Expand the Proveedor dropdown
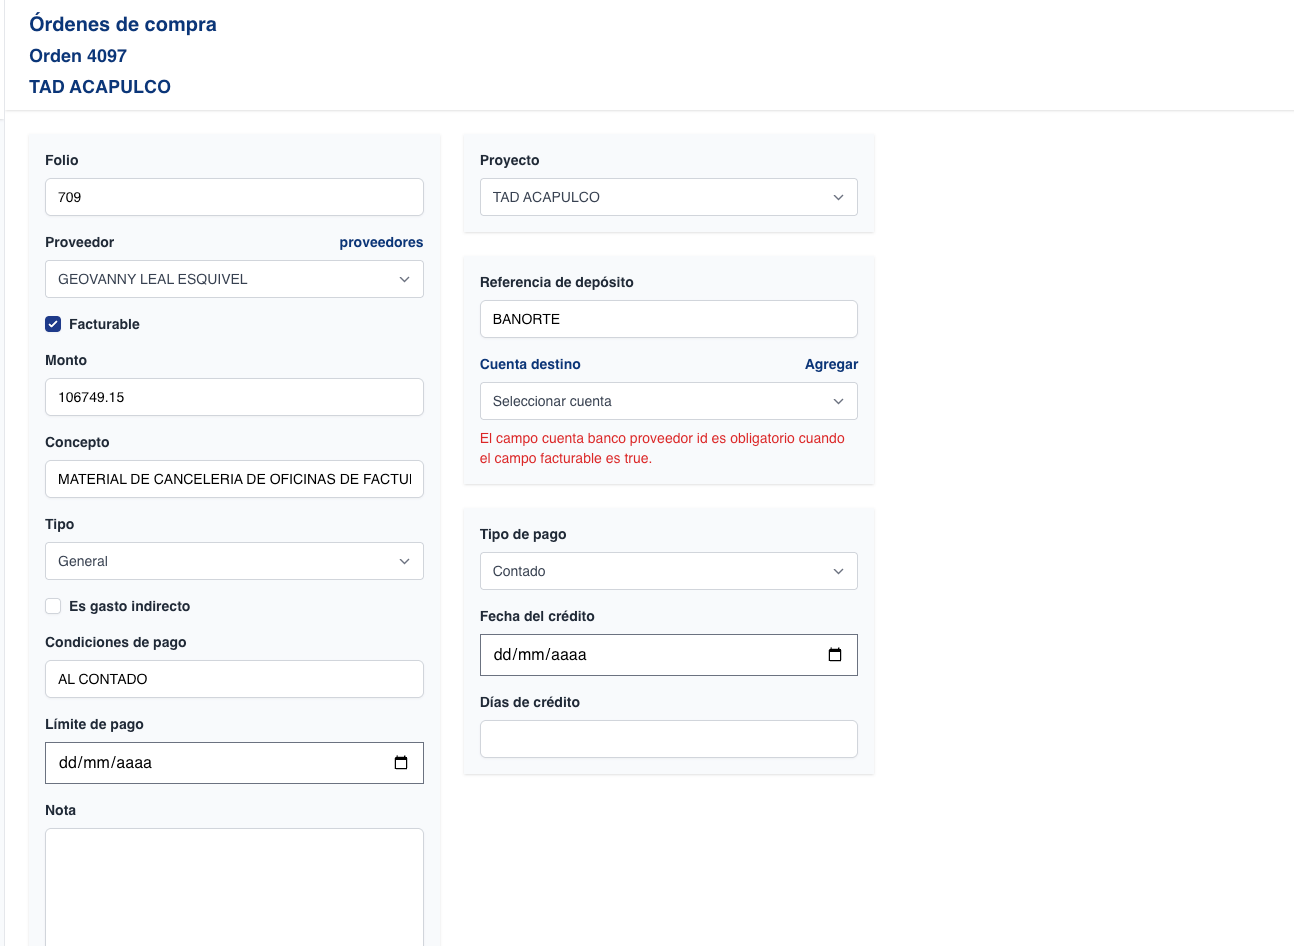 pyautogui.click(x=234, y=279)
